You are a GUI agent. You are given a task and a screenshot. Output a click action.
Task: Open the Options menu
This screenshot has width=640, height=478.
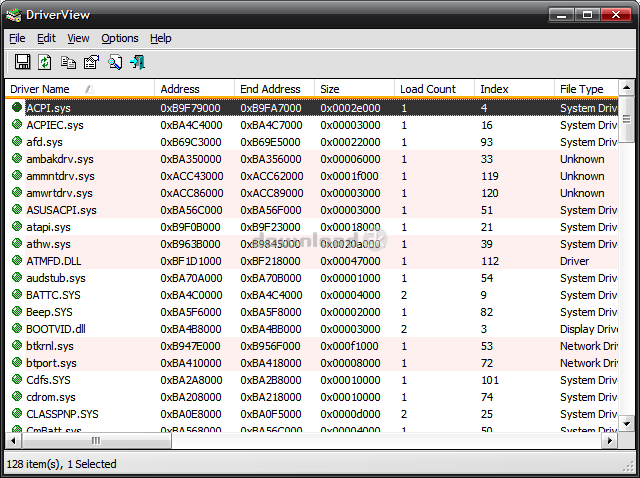(120, 38)
